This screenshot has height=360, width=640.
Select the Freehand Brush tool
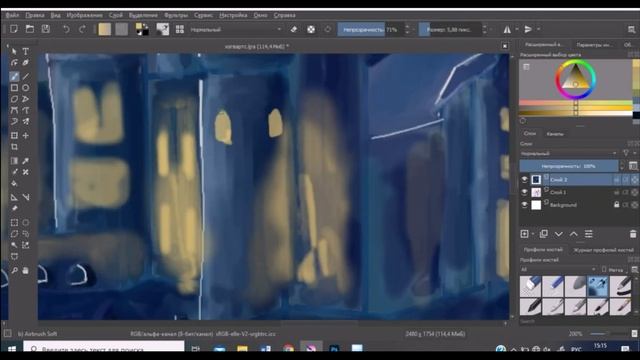coord(14,76)
